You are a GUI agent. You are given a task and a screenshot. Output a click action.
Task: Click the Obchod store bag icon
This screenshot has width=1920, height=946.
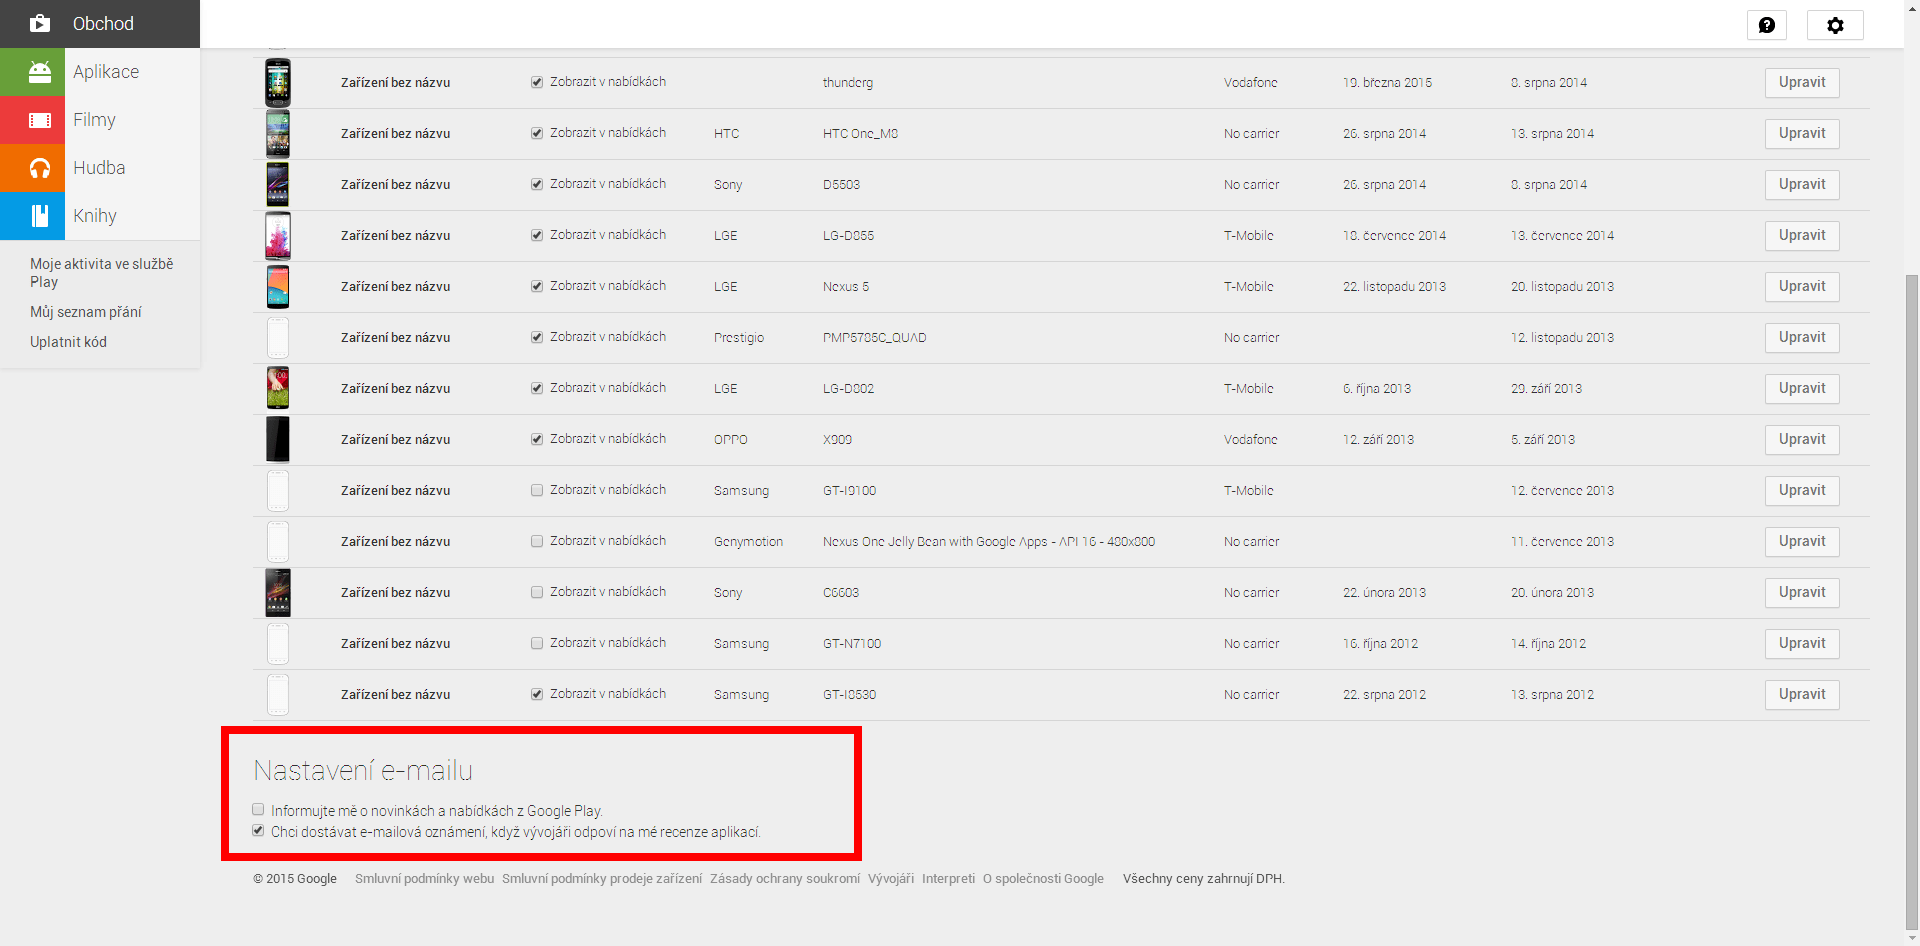pyautogui.click(x=40, y=23)
